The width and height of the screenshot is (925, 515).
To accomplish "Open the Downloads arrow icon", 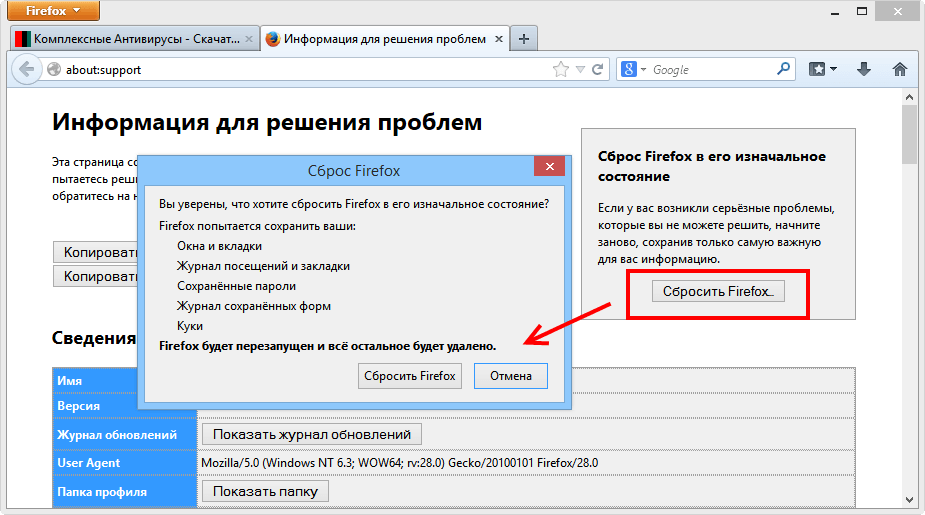I will [x=864, y=70].
